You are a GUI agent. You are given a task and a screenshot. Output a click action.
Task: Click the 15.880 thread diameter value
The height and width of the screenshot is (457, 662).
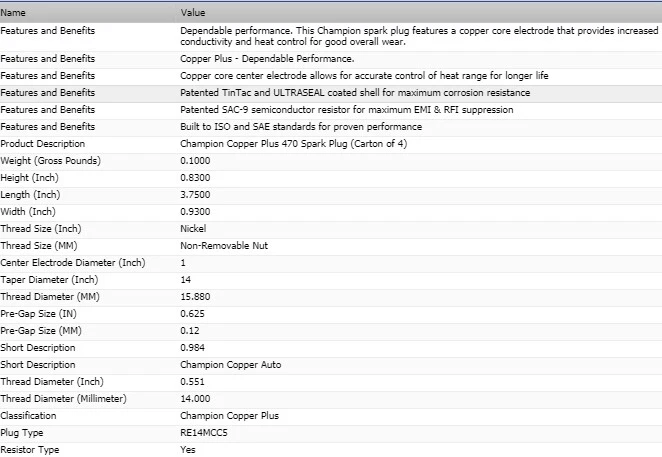(x=196, y=297)
